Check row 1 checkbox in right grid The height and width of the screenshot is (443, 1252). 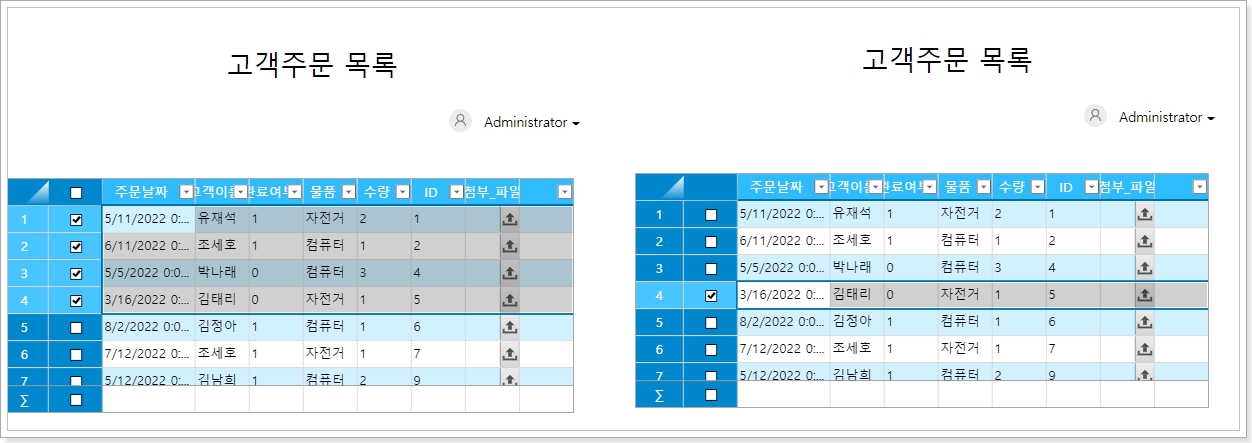click(x=711, y=214)
